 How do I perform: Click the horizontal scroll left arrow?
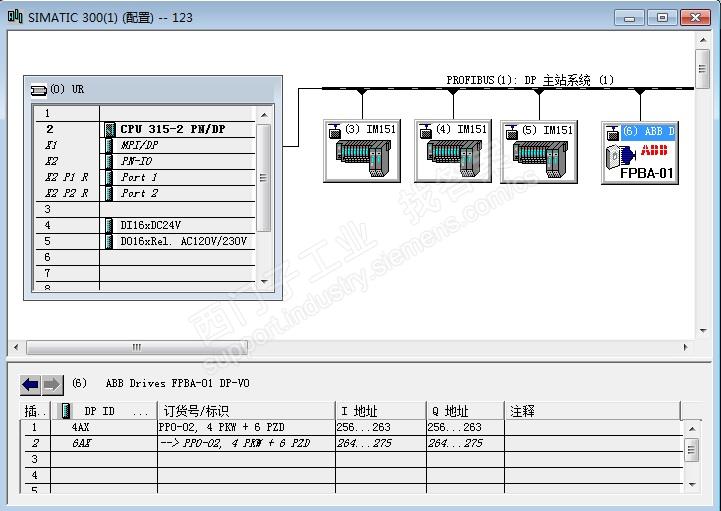(17, 347)
